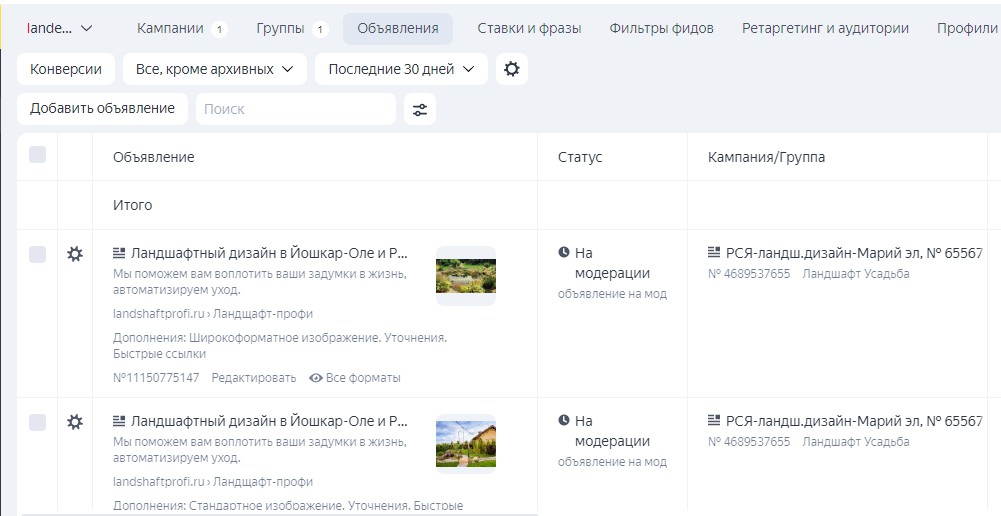Switch to the Кампании tab
This screenshot has height=516, width=1001.
pos(171,28)
